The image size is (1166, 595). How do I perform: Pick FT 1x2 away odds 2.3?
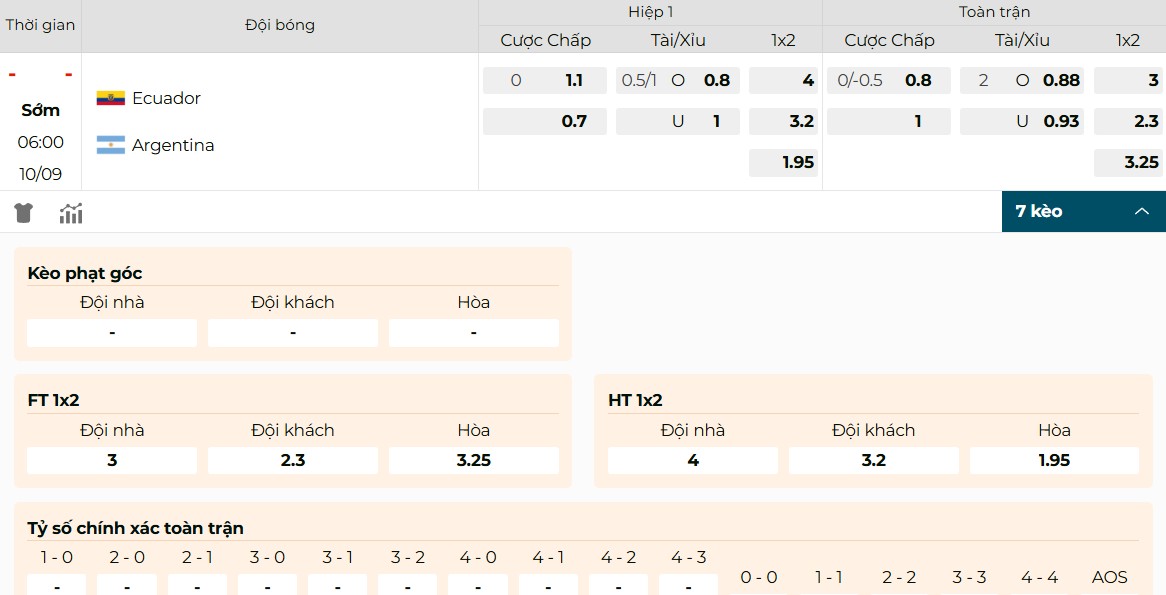[293, 460]
